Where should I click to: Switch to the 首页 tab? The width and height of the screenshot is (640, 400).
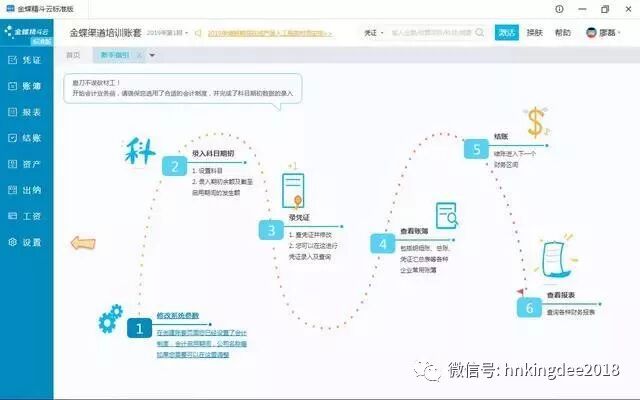tap(73, 55)
